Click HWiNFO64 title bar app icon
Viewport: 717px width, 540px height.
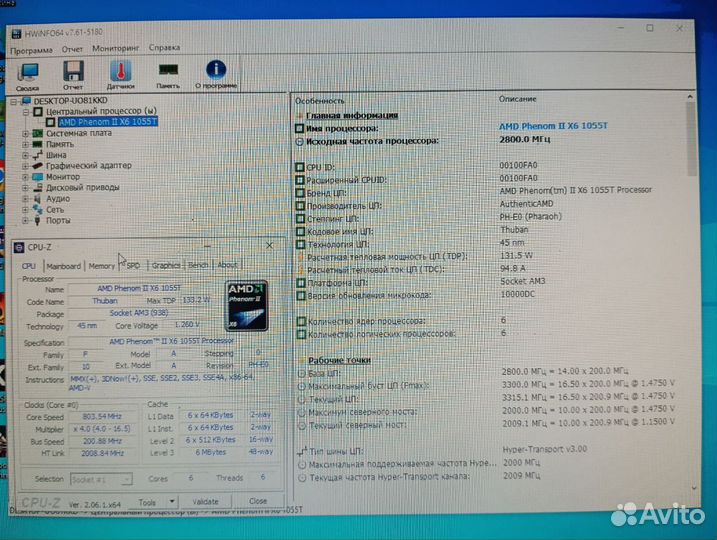pyautogui.click(x=16, y=34)
